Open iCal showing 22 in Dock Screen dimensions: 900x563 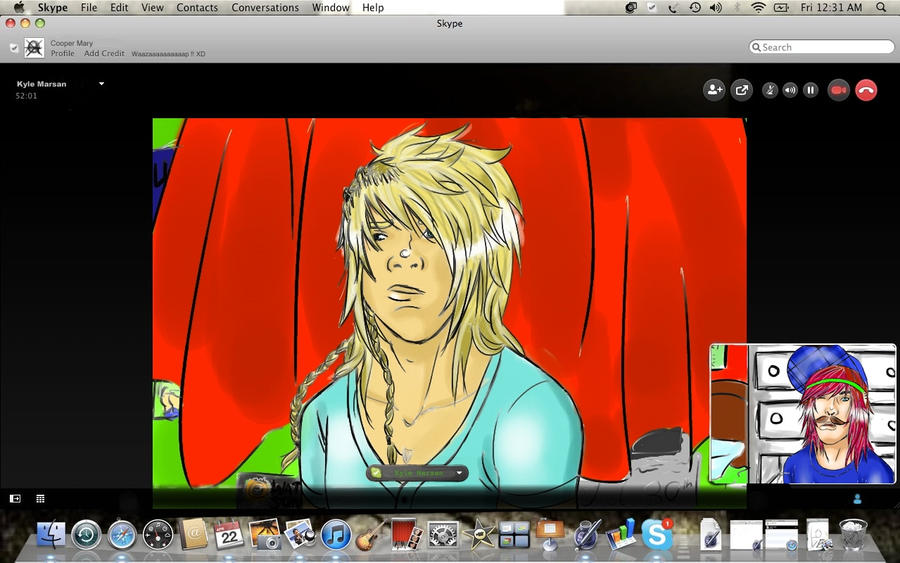click(228, 534)
